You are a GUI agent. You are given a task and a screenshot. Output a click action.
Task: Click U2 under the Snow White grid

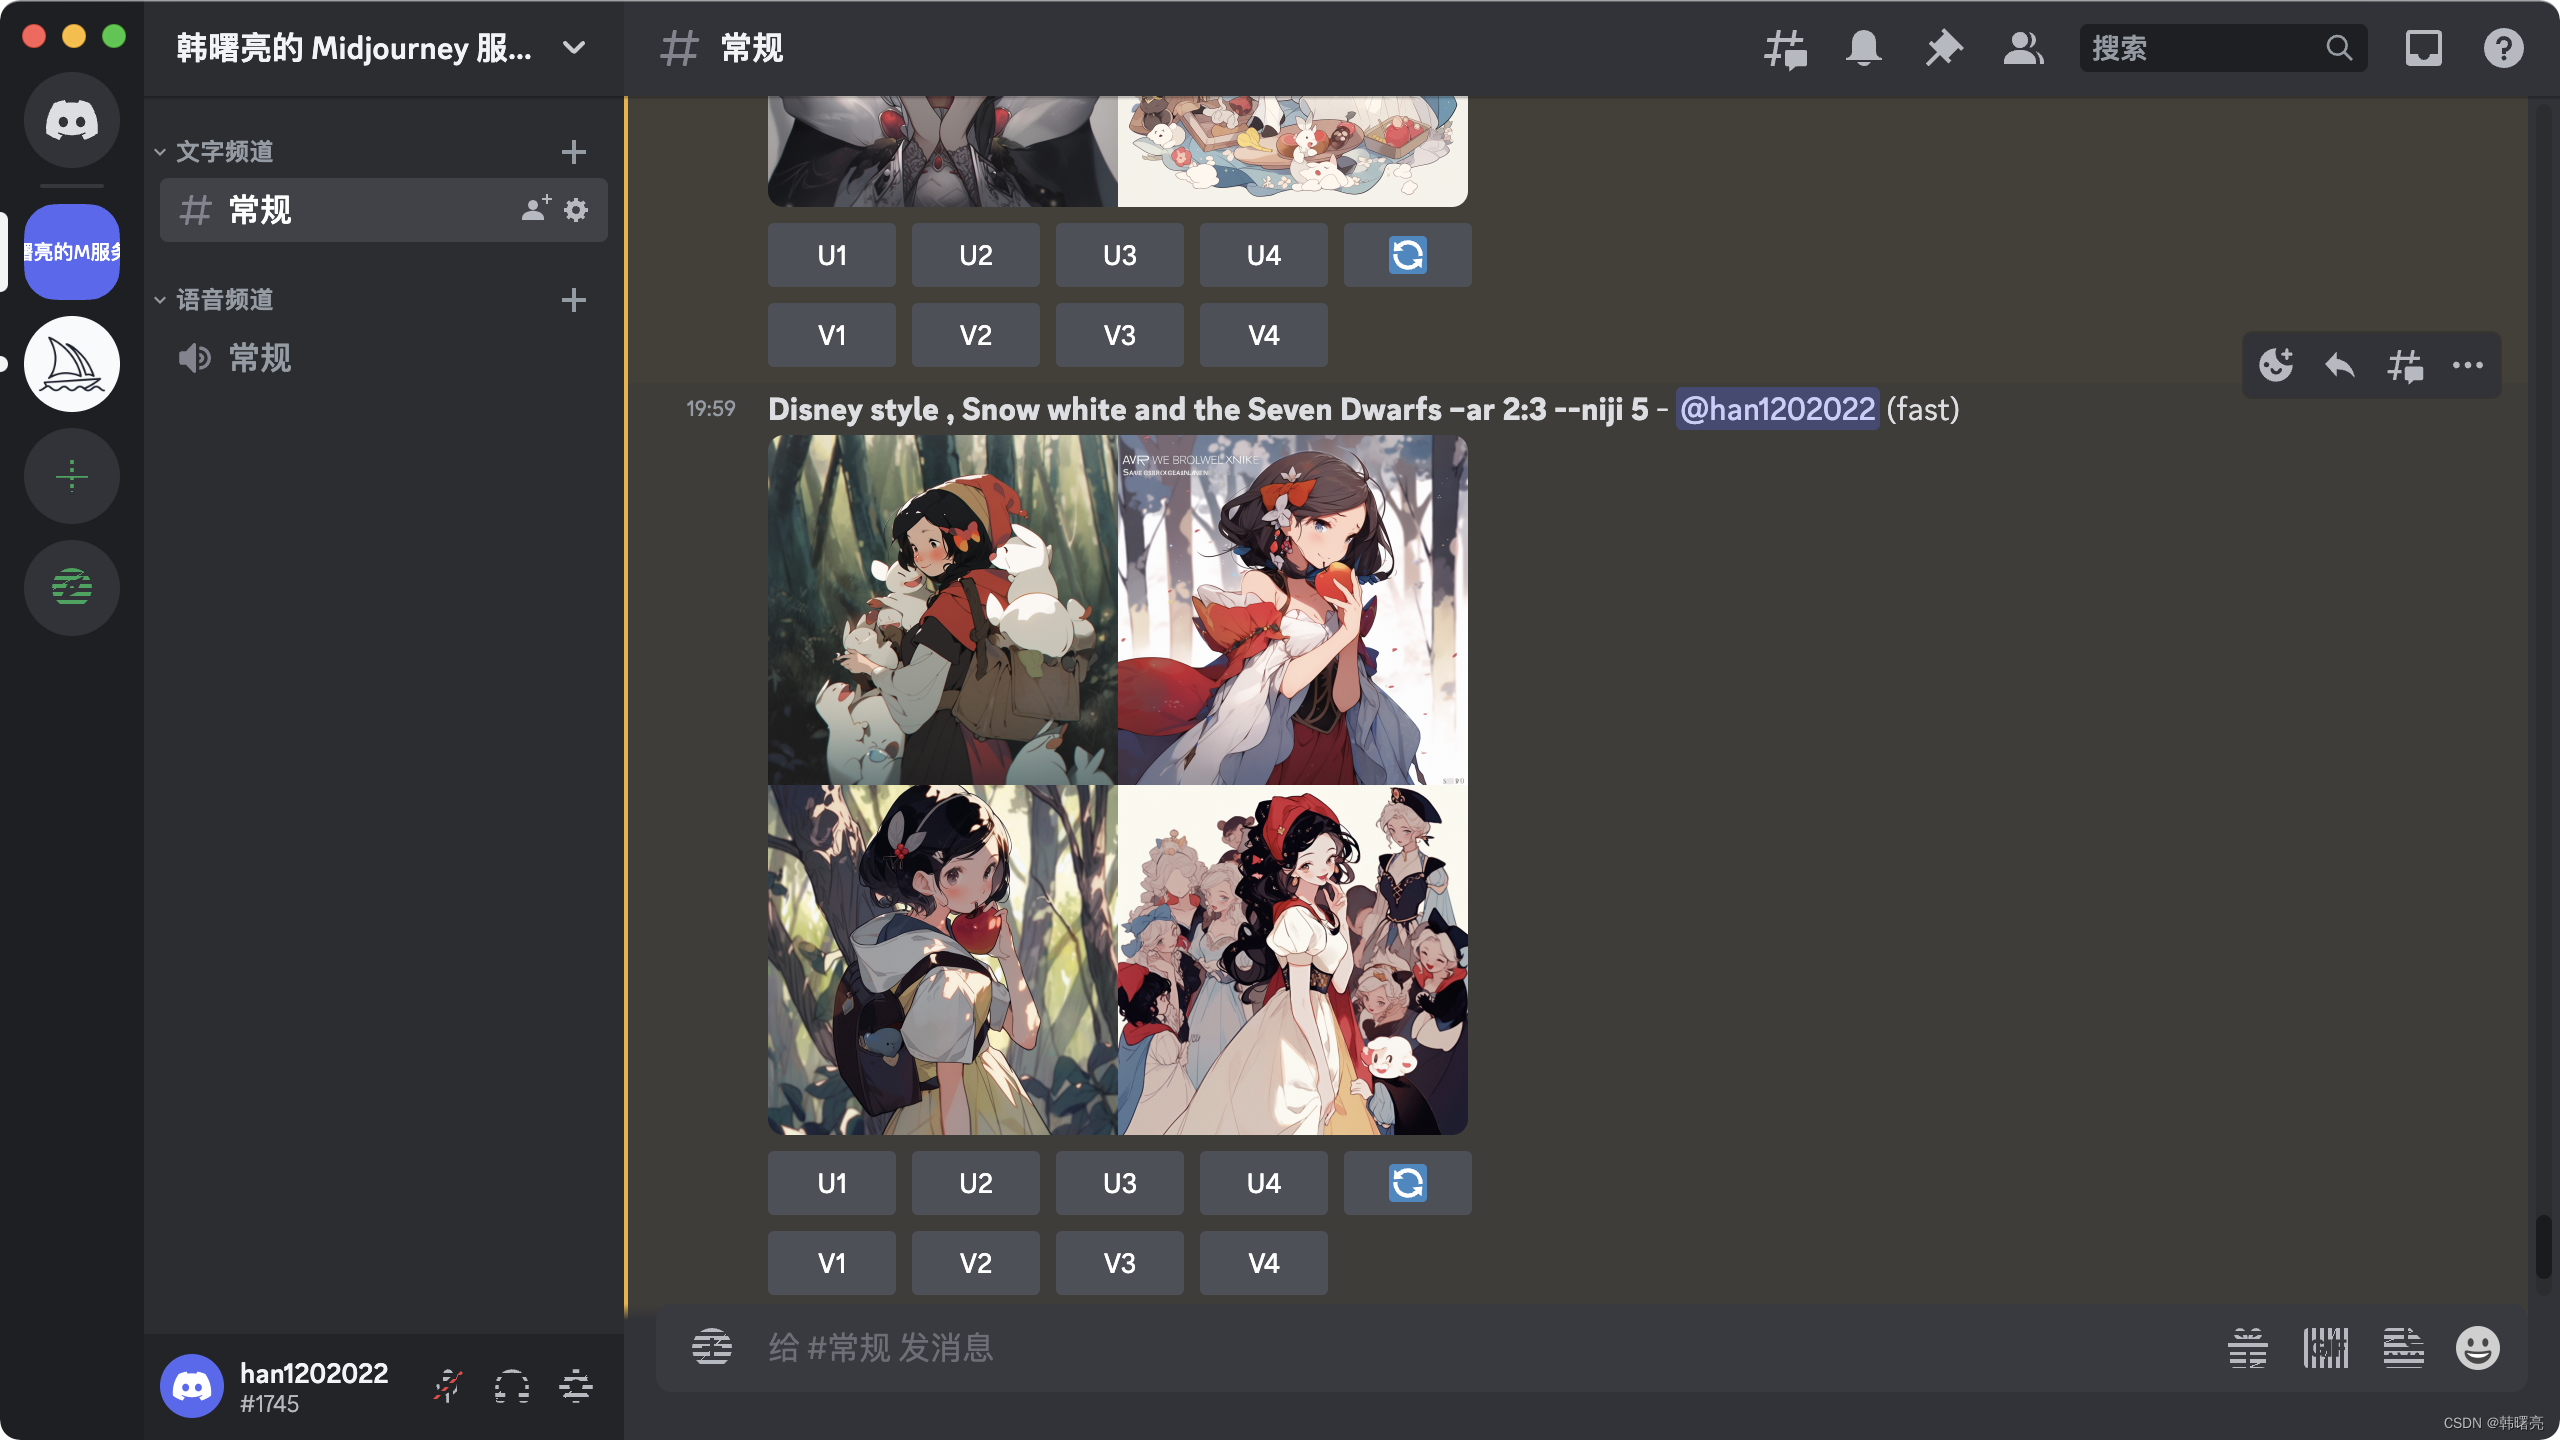(975, 1183)
